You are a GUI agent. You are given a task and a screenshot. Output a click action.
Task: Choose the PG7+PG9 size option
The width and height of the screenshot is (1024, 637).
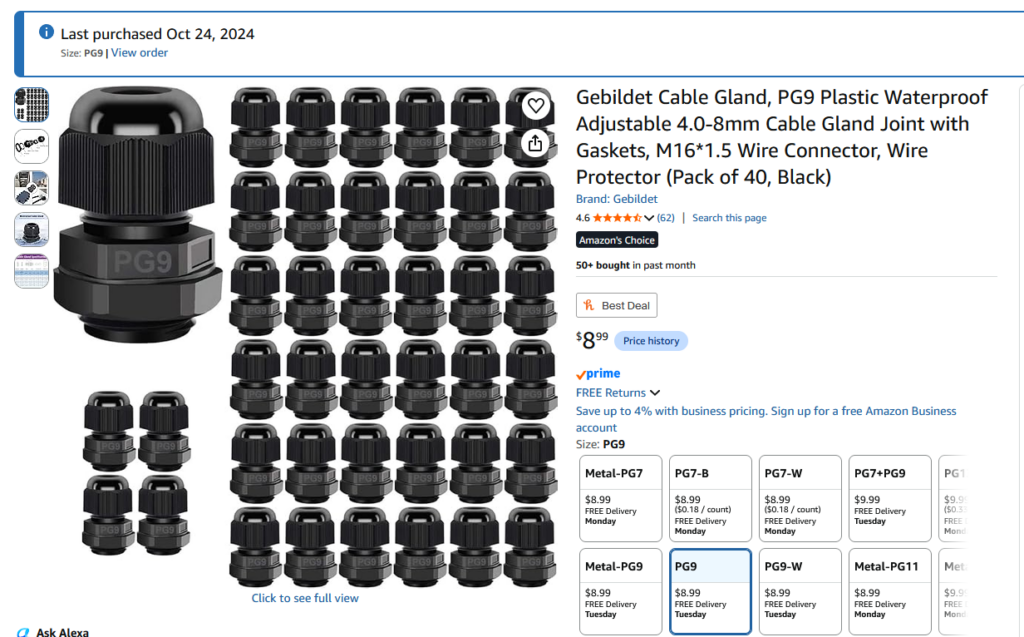point(889,498)
